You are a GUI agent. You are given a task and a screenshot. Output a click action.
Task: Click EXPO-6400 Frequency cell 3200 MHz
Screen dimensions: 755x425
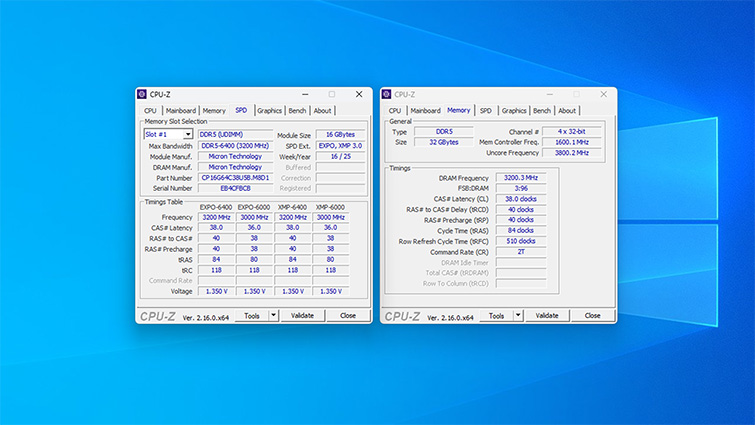click(x=216, y=218)
